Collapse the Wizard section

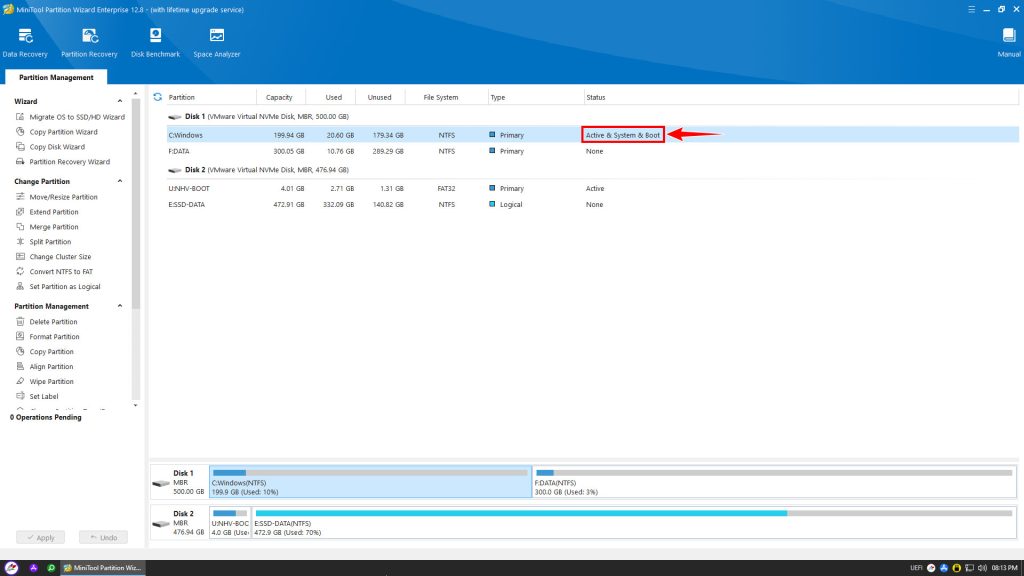coord(120,101)
